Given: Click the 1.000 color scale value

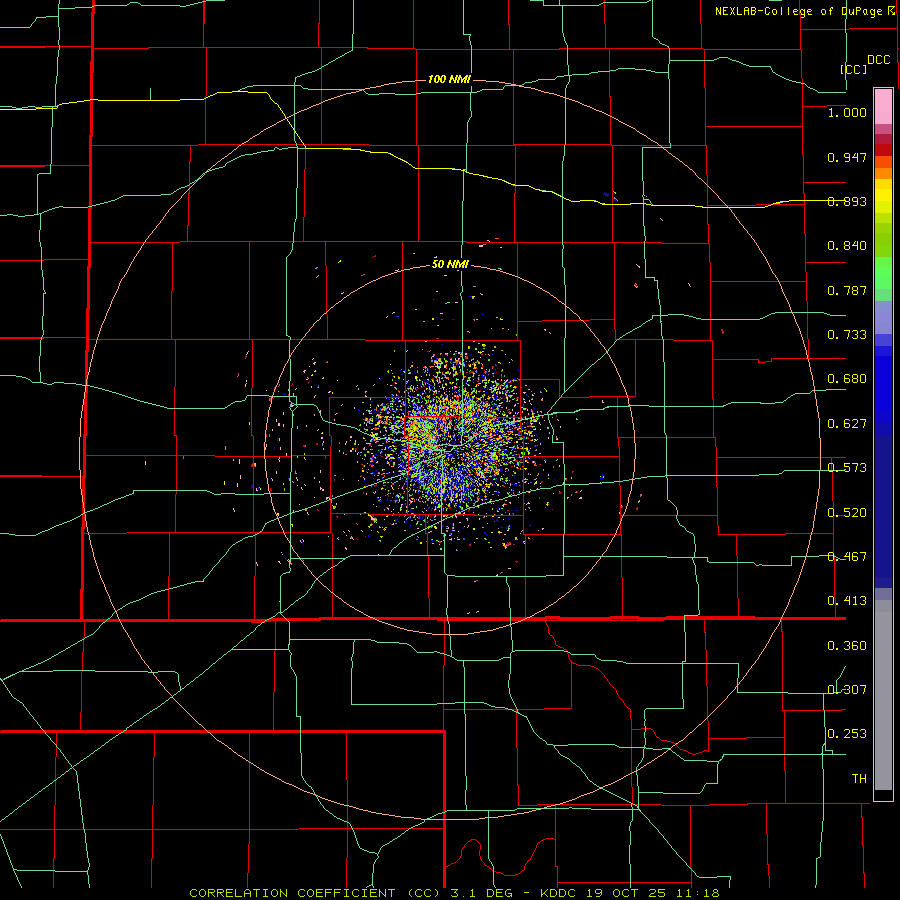Looking at the screenshot, I should (x=847, y=112).
